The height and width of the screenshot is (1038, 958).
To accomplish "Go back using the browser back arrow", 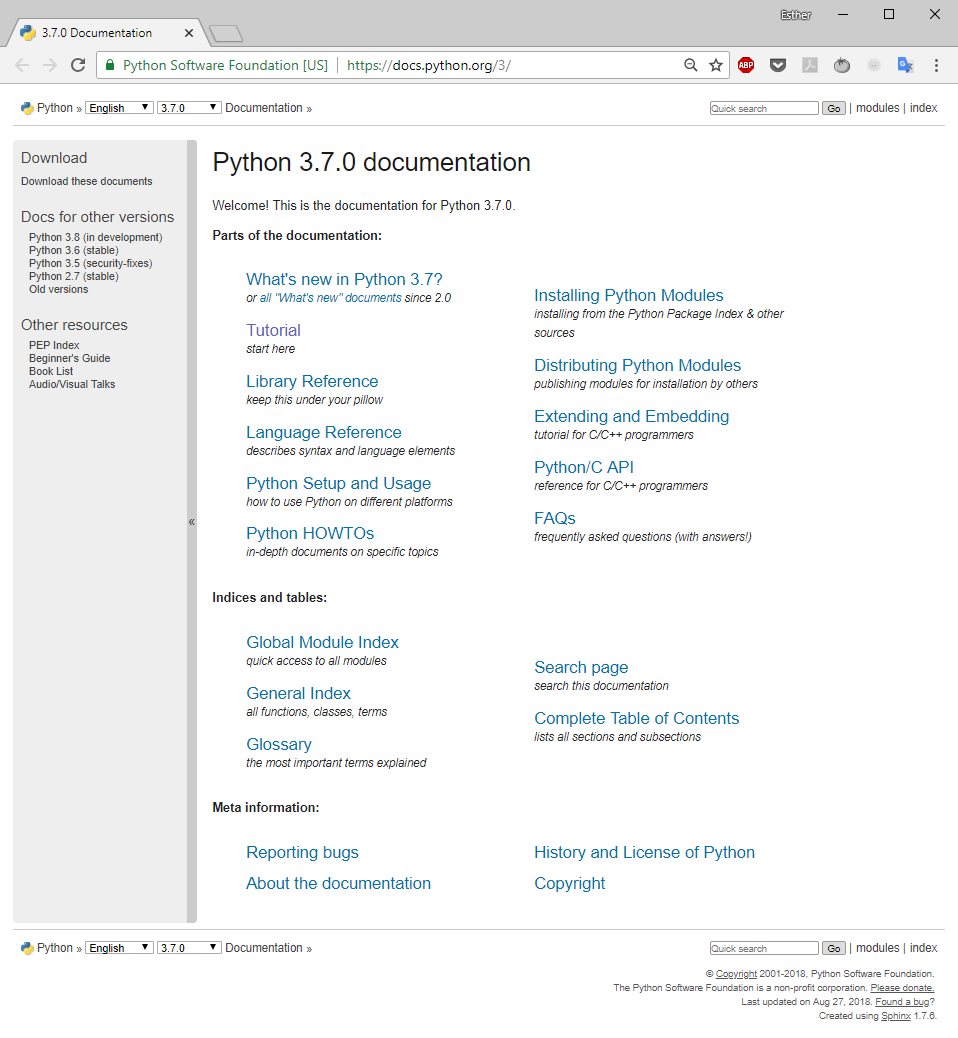I will coord(22,65).
